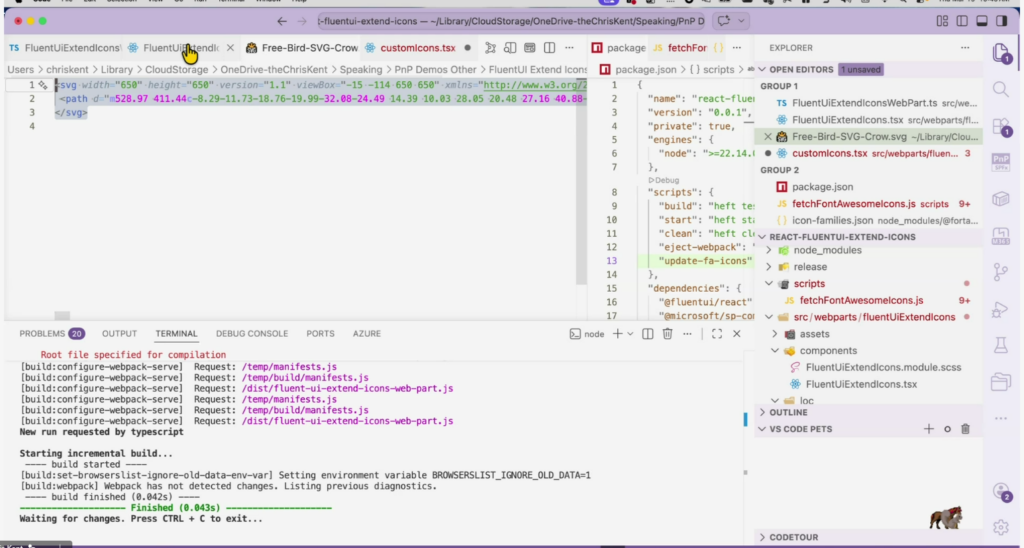Open the Run and Debug view
This screenshot has height=548, width=1024.
tap(1001, 309)
